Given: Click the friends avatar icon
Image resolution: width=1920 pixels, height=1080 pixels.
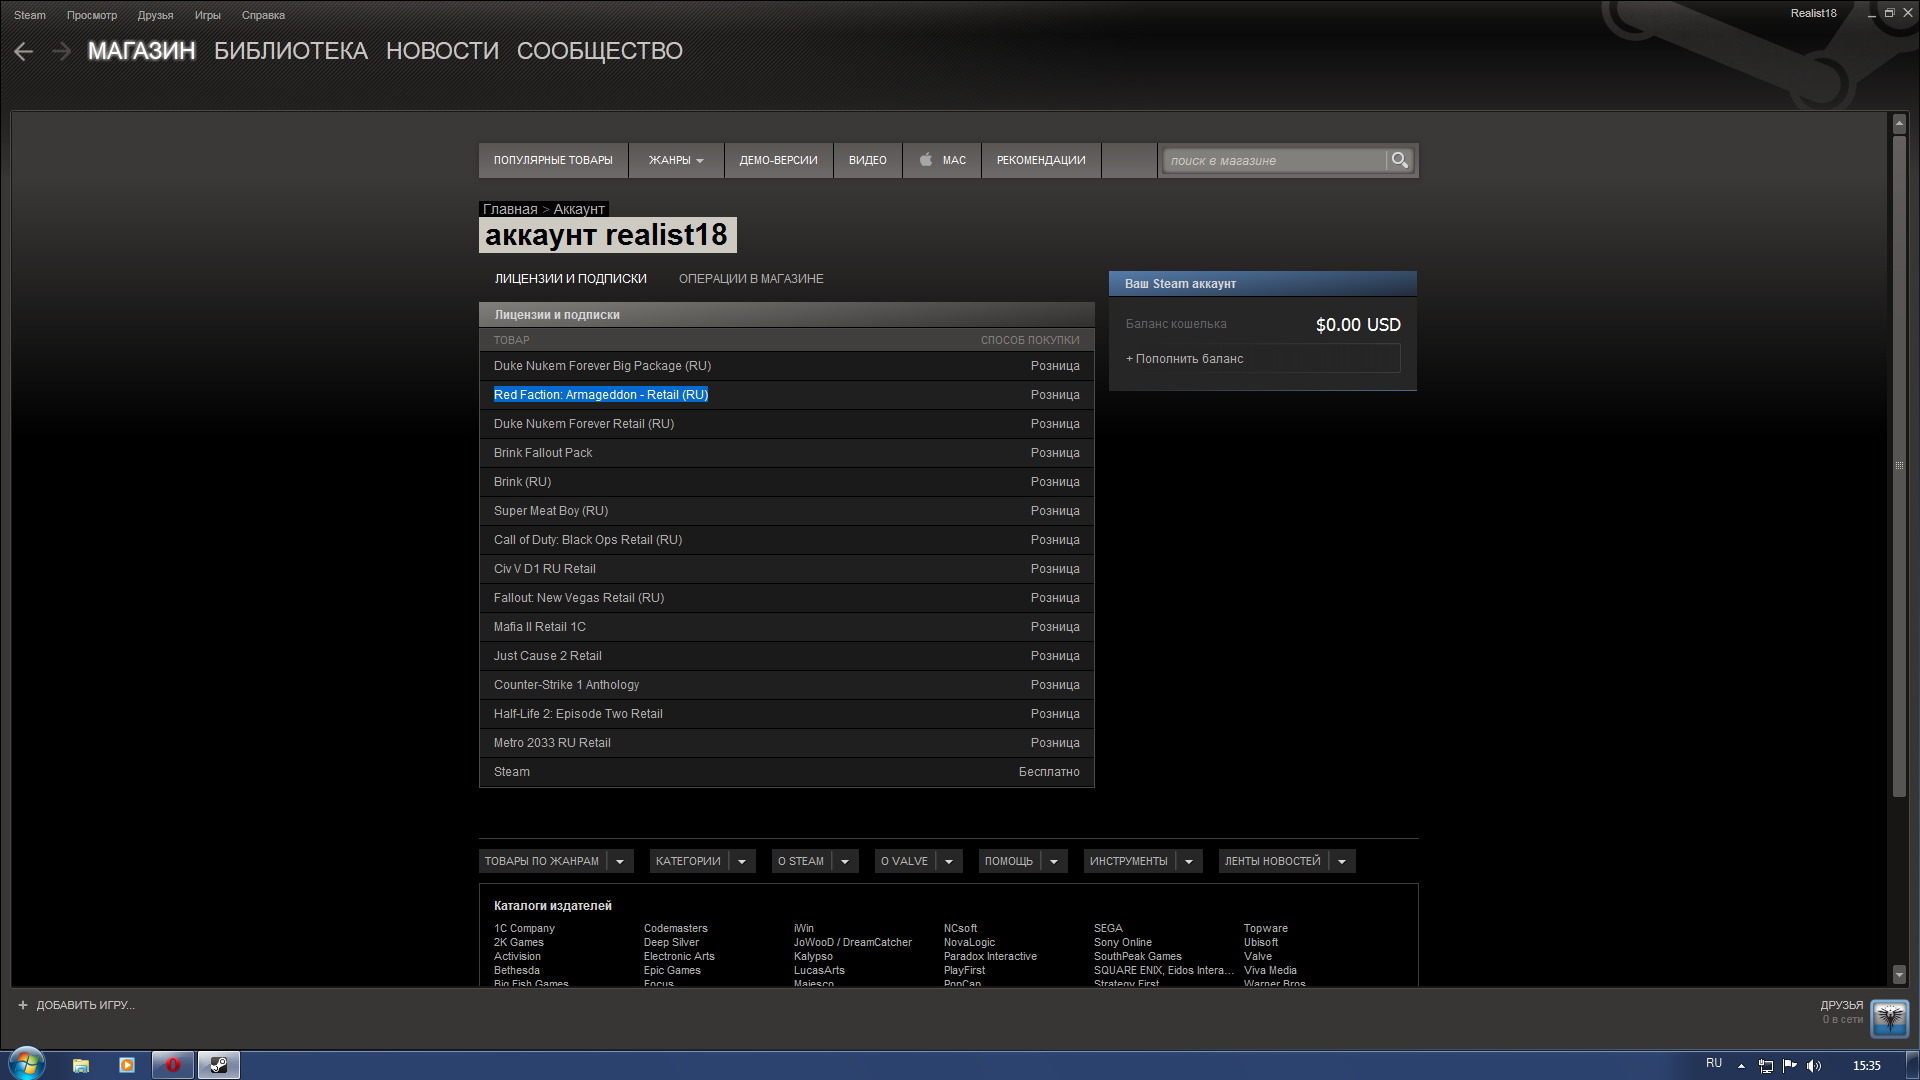Looking at the screenshot, I should click(1889, 1018).
